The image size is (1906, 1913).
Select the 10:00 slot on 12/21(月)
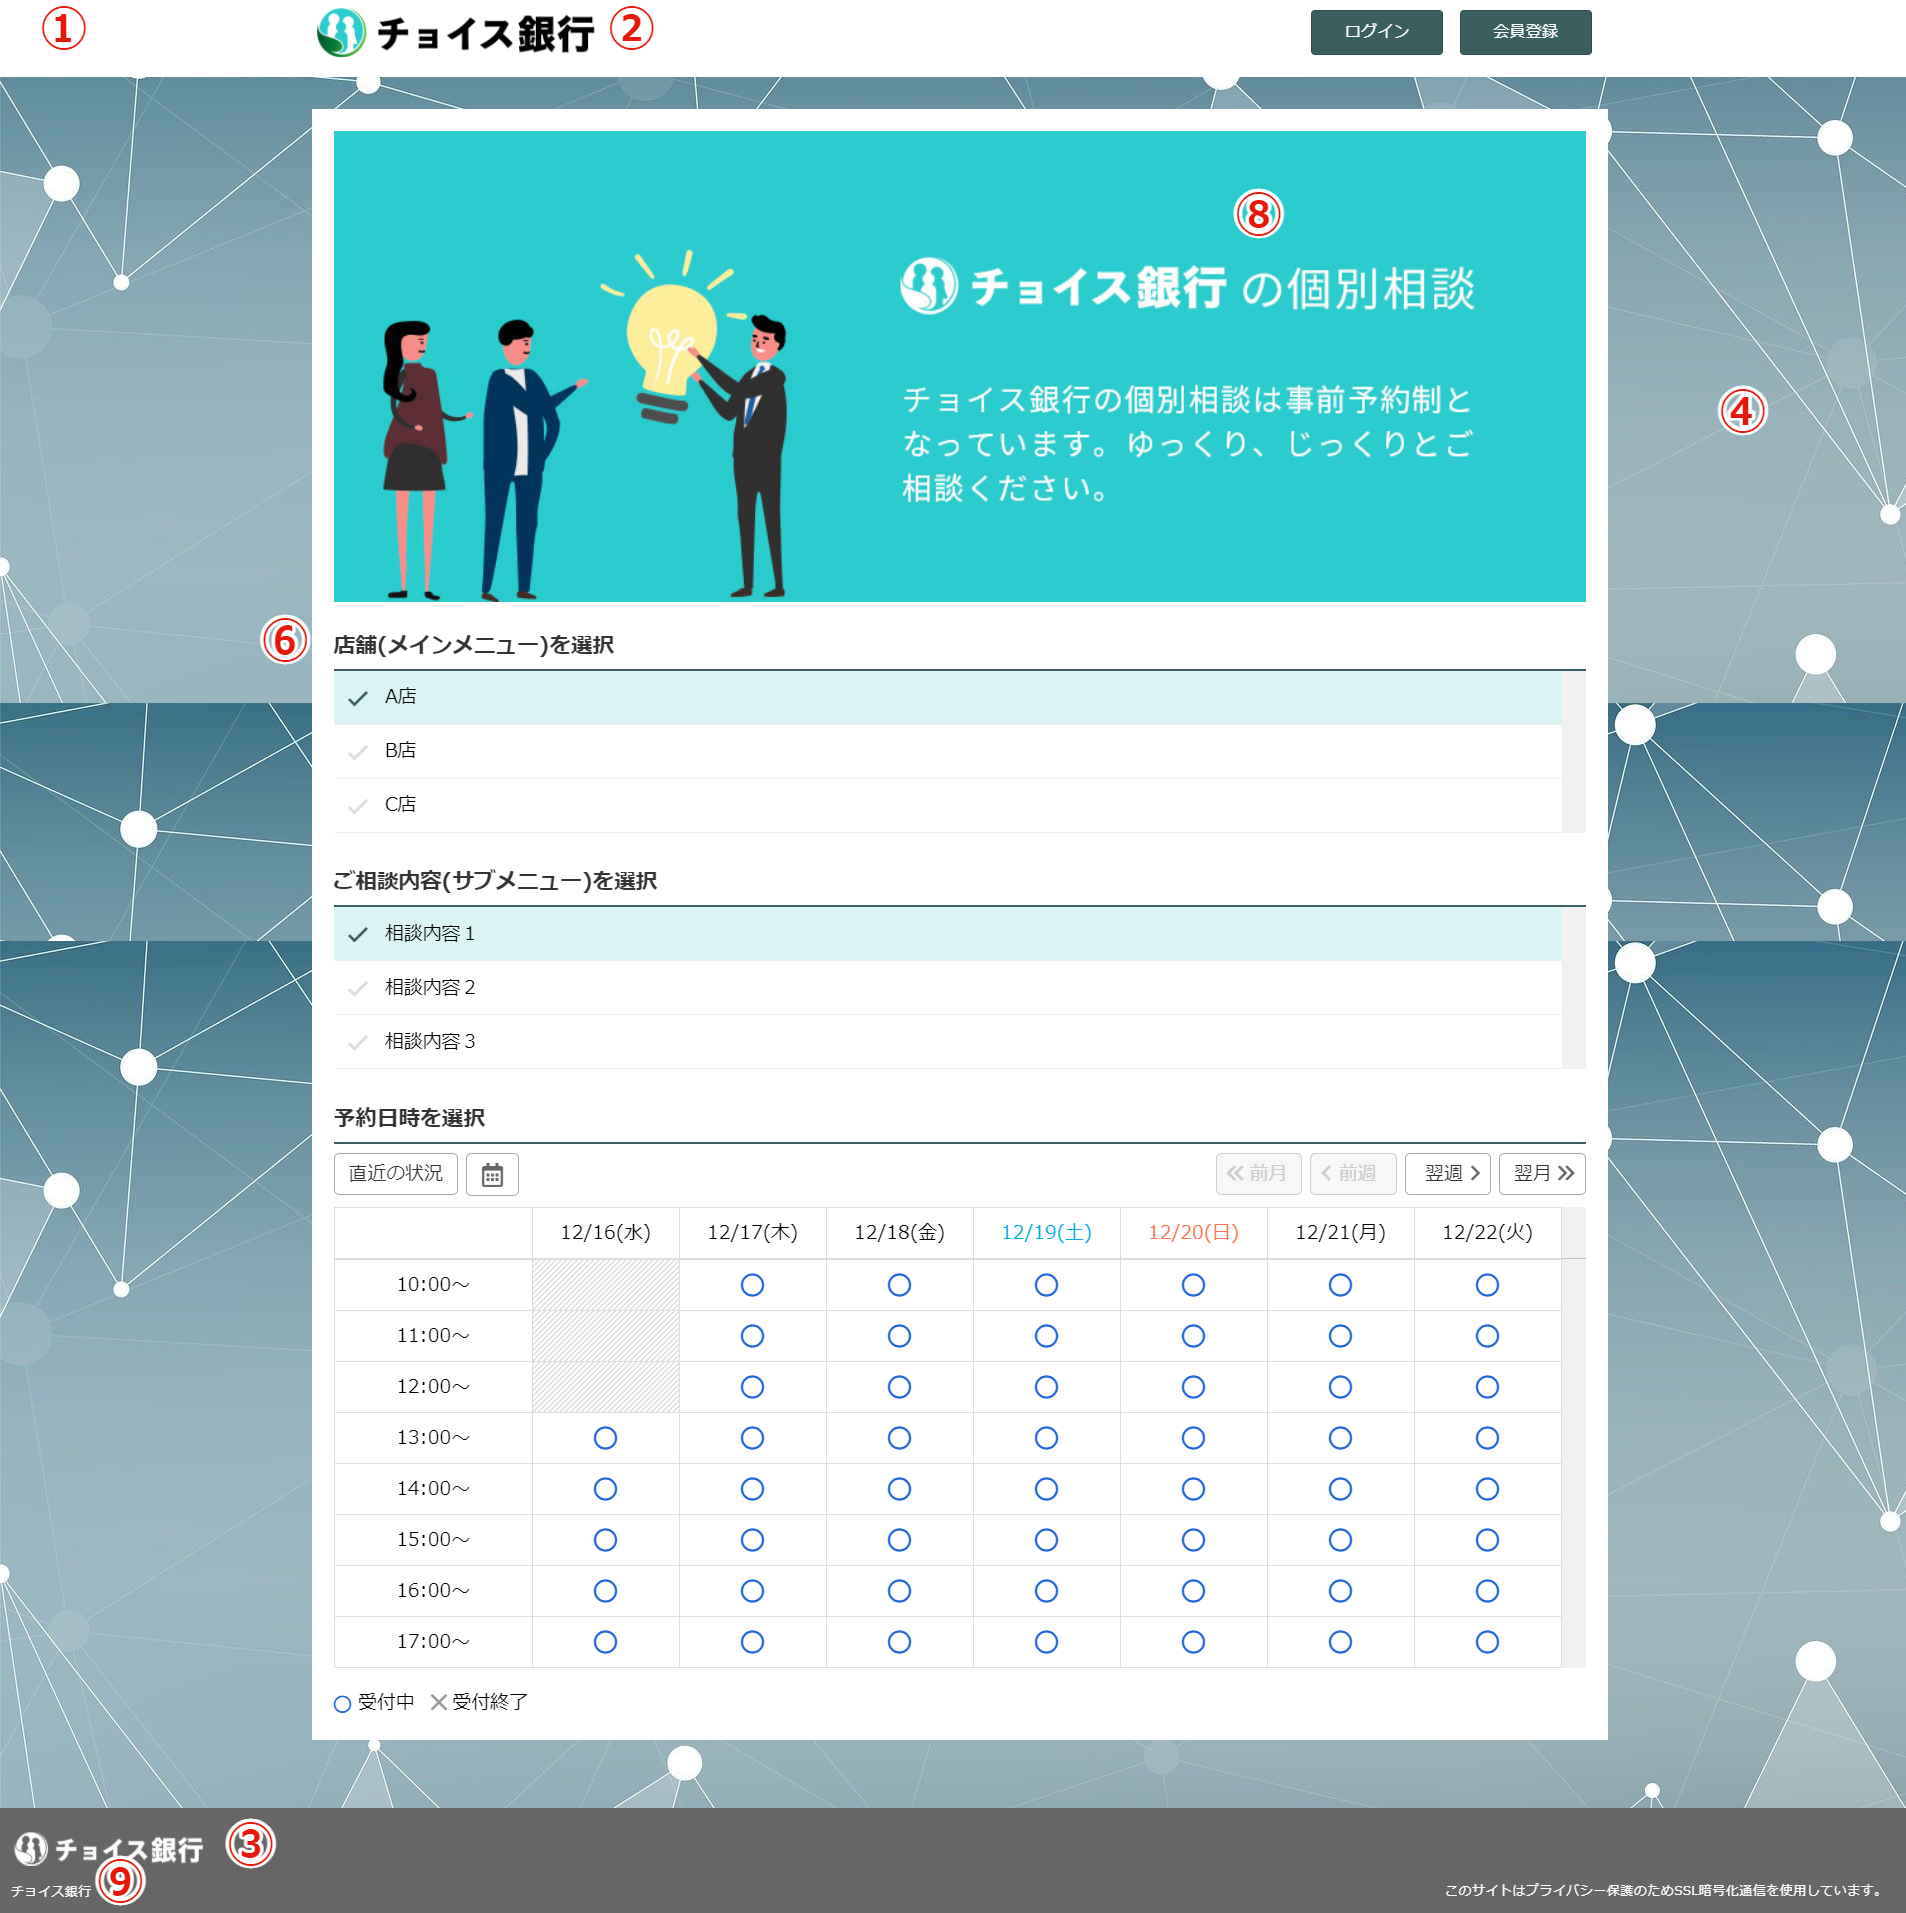pos(1340,1285)
